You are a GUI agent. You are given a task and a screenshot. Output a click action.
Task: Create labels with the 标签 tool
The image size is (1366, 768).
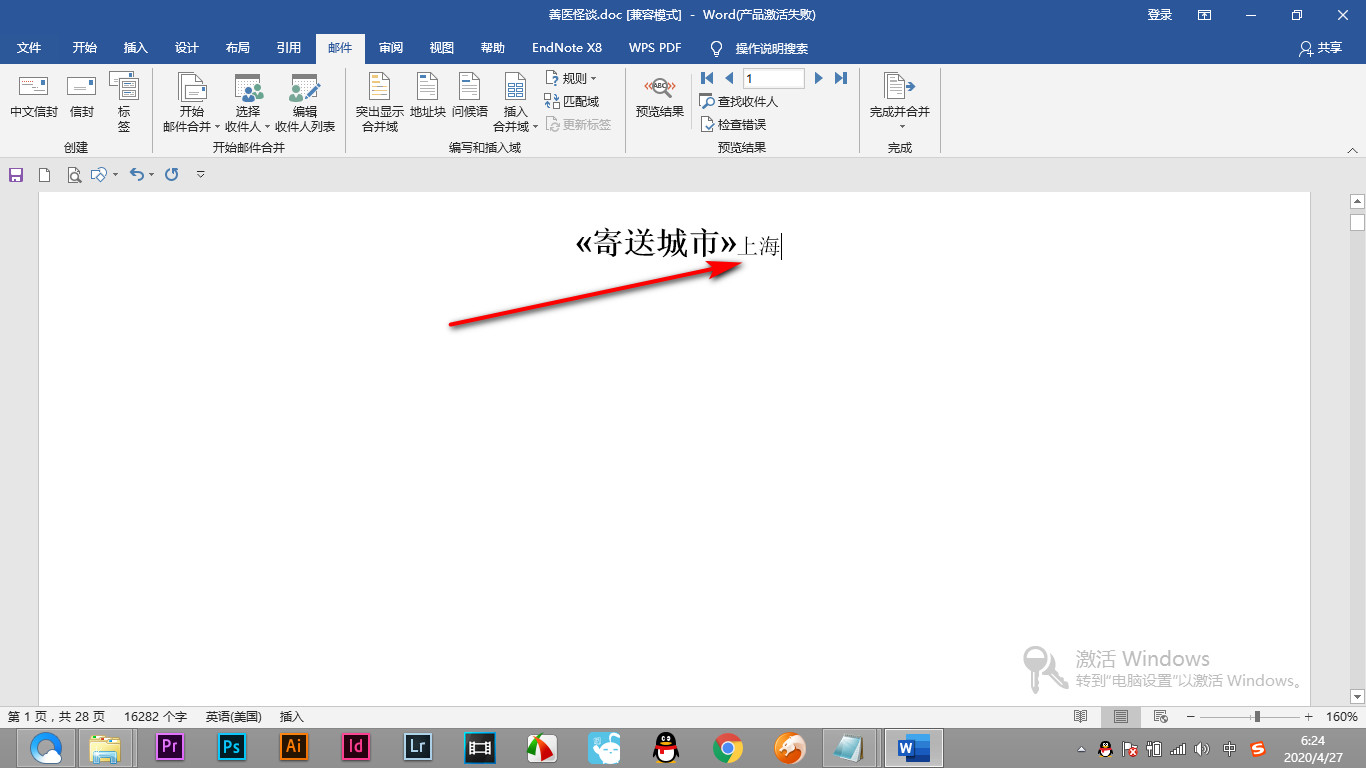click(124, 103)
